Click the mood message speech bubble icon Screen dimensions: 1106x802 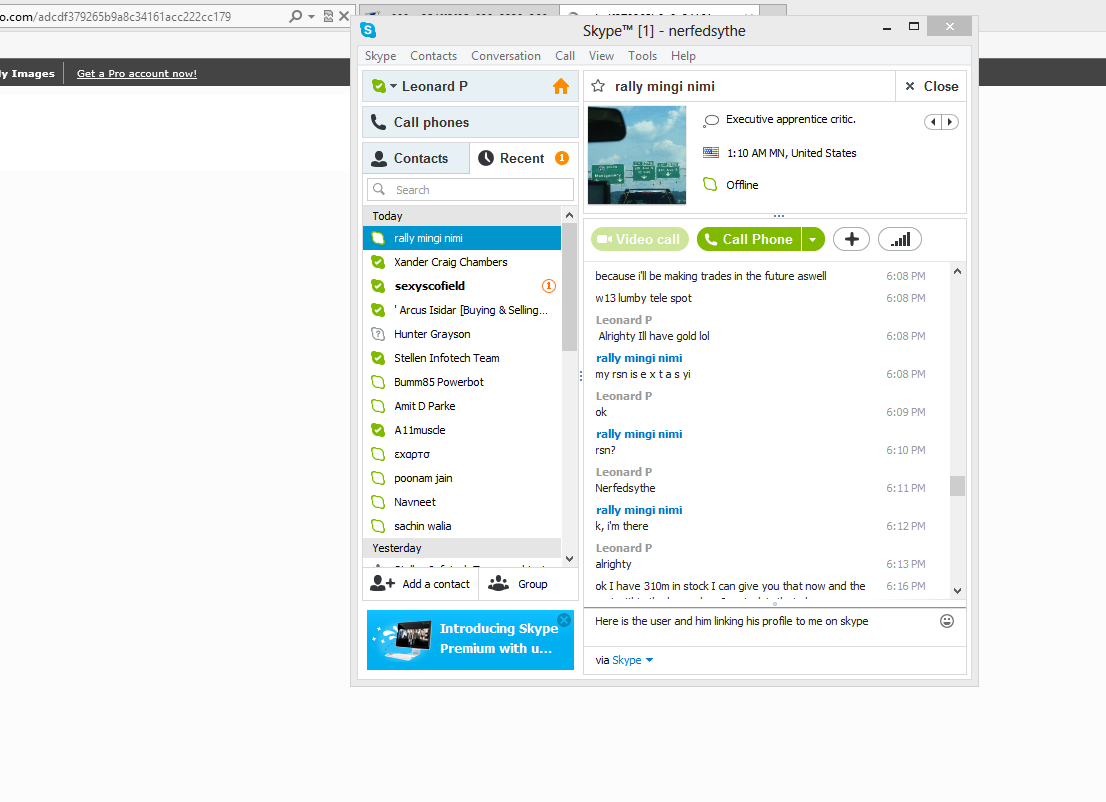pos(711,121)
